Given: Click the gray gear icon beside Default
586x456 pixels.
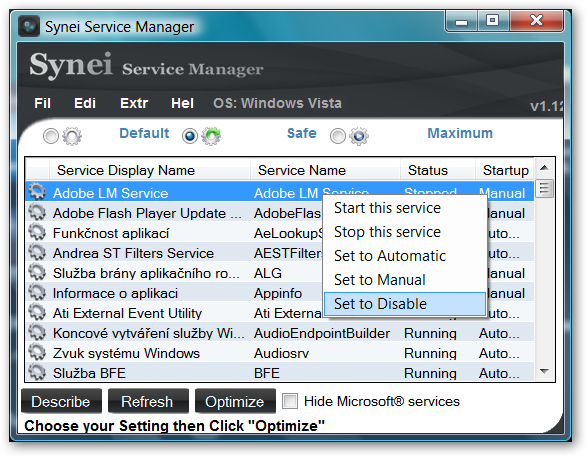Looking at the screenshot, I should click(72, 136).
